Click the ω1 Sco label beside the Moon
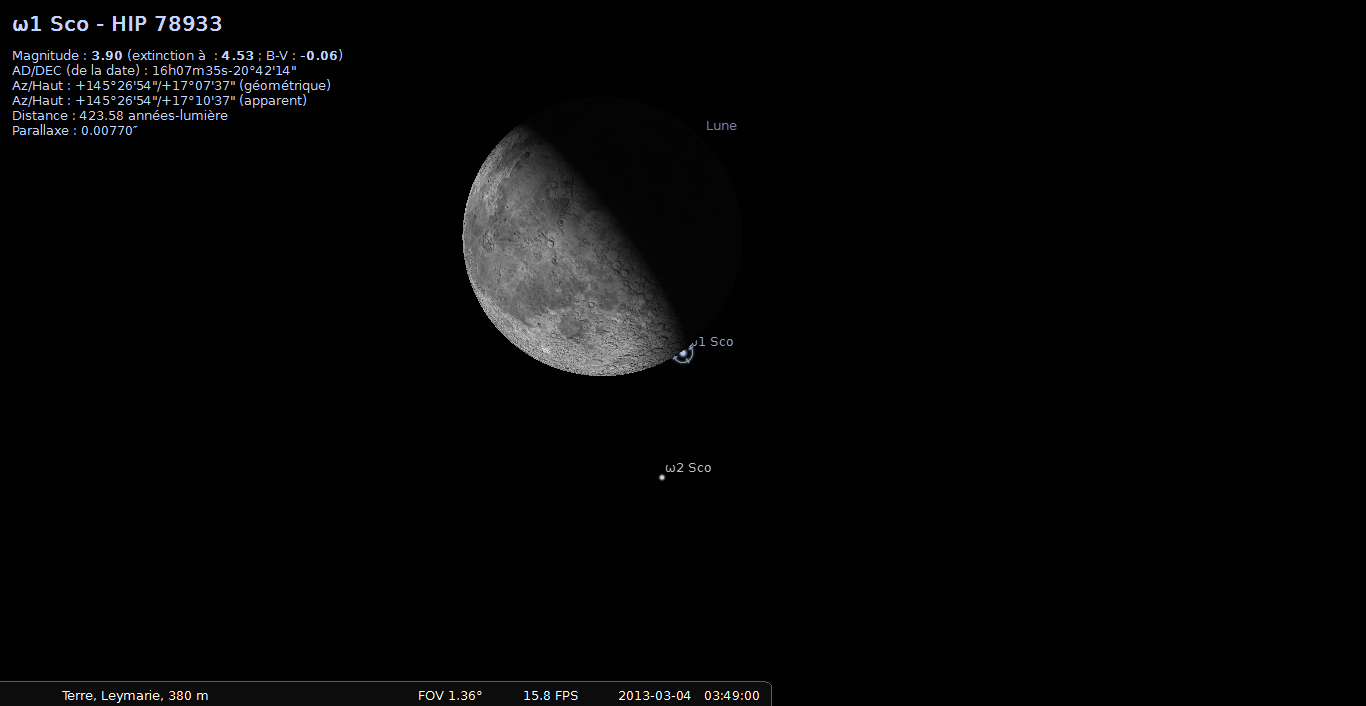The height and width of the screenshot is (706, 1366). pos(714,342)
